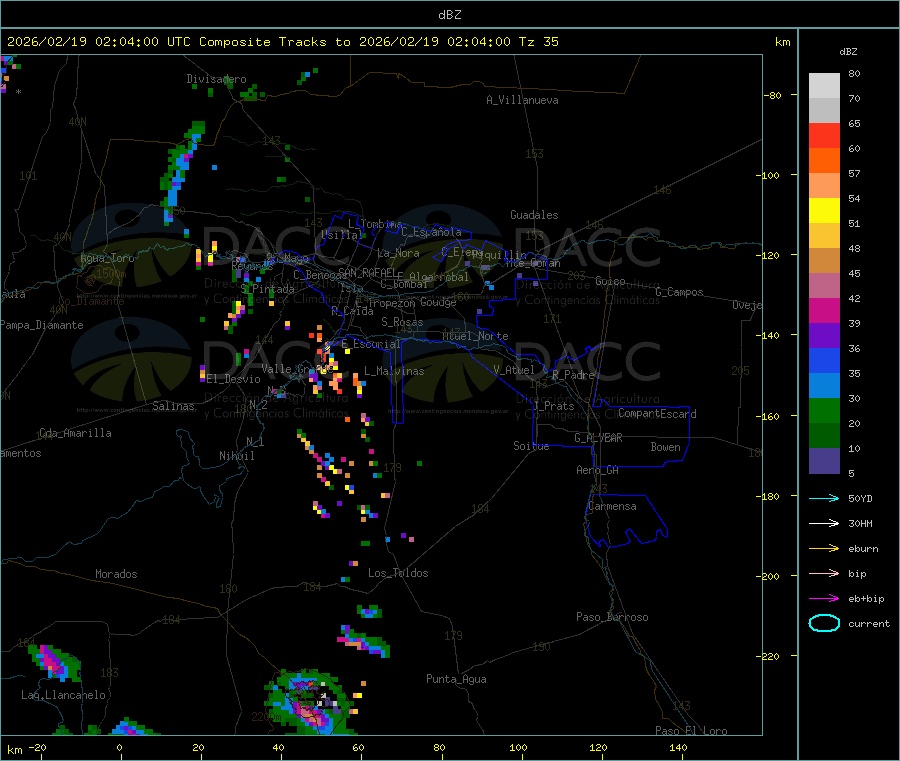Click the Carmensa place label
The height and width of the screenshot is (761, 900).
(612, 506)
